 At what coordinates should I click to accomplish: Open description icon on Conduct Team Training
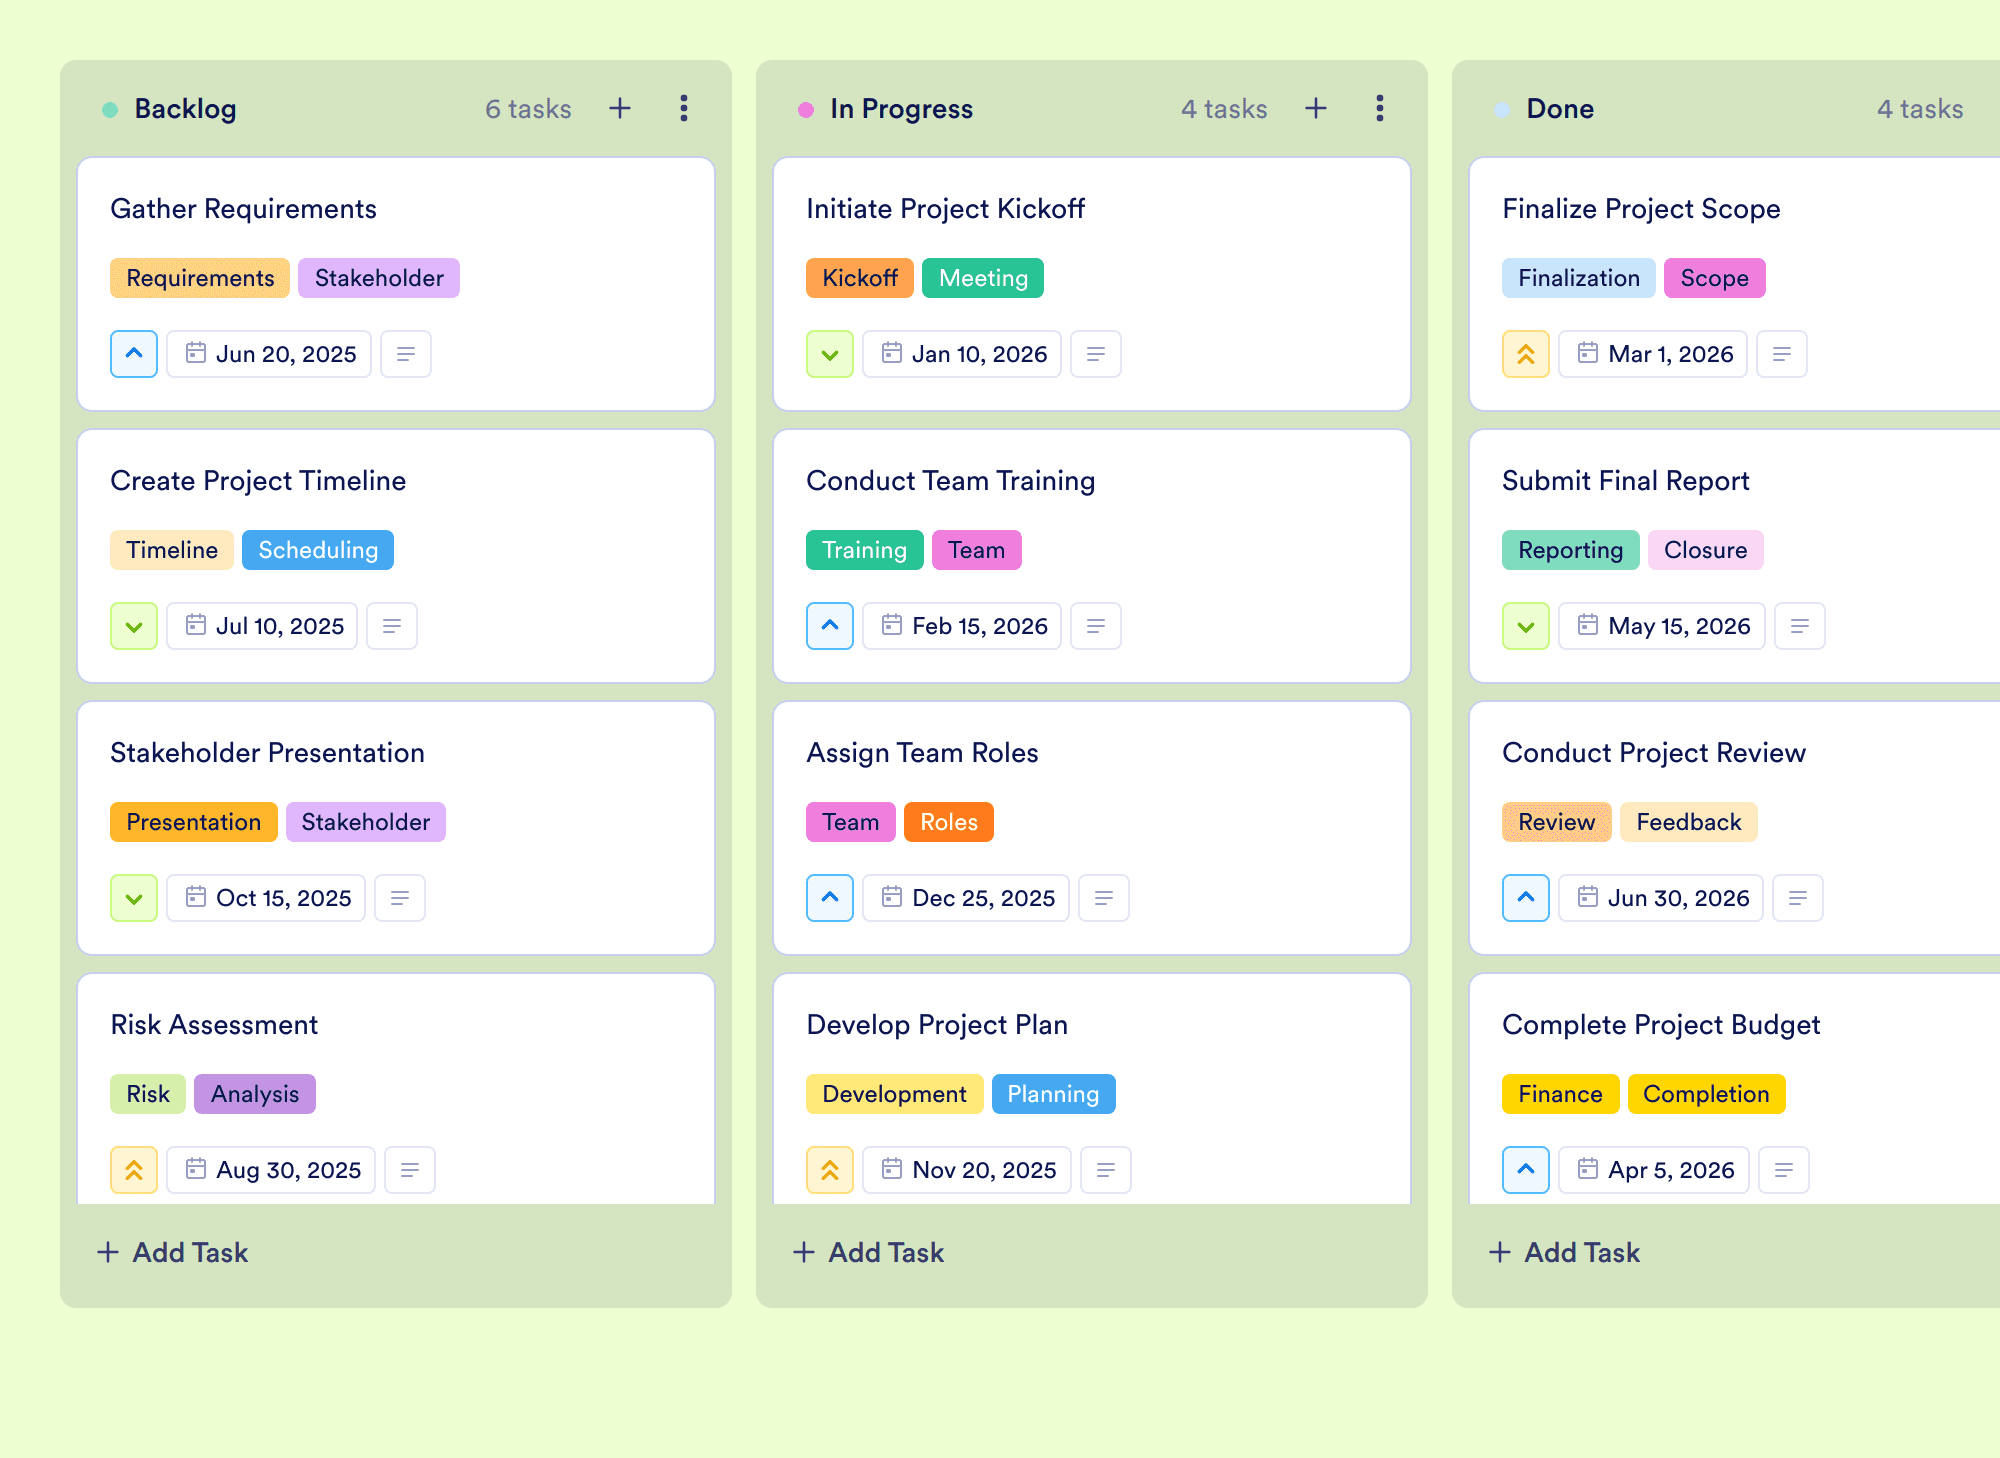point(1096,626)
